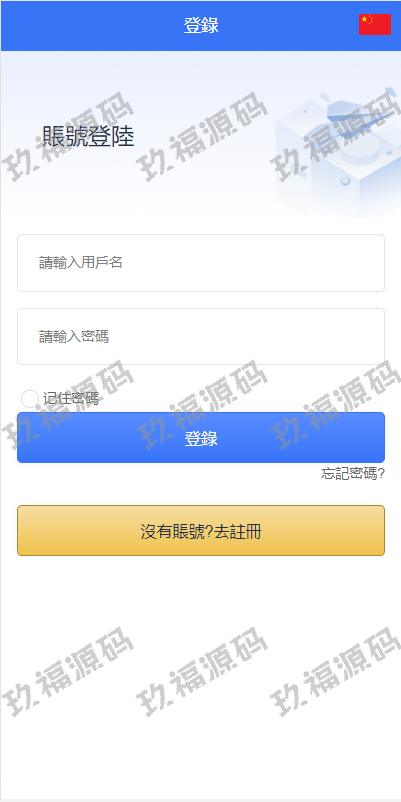Click the 登錄 title in header
This screenshot has width=401, height=802.
[x=201, y=26]
